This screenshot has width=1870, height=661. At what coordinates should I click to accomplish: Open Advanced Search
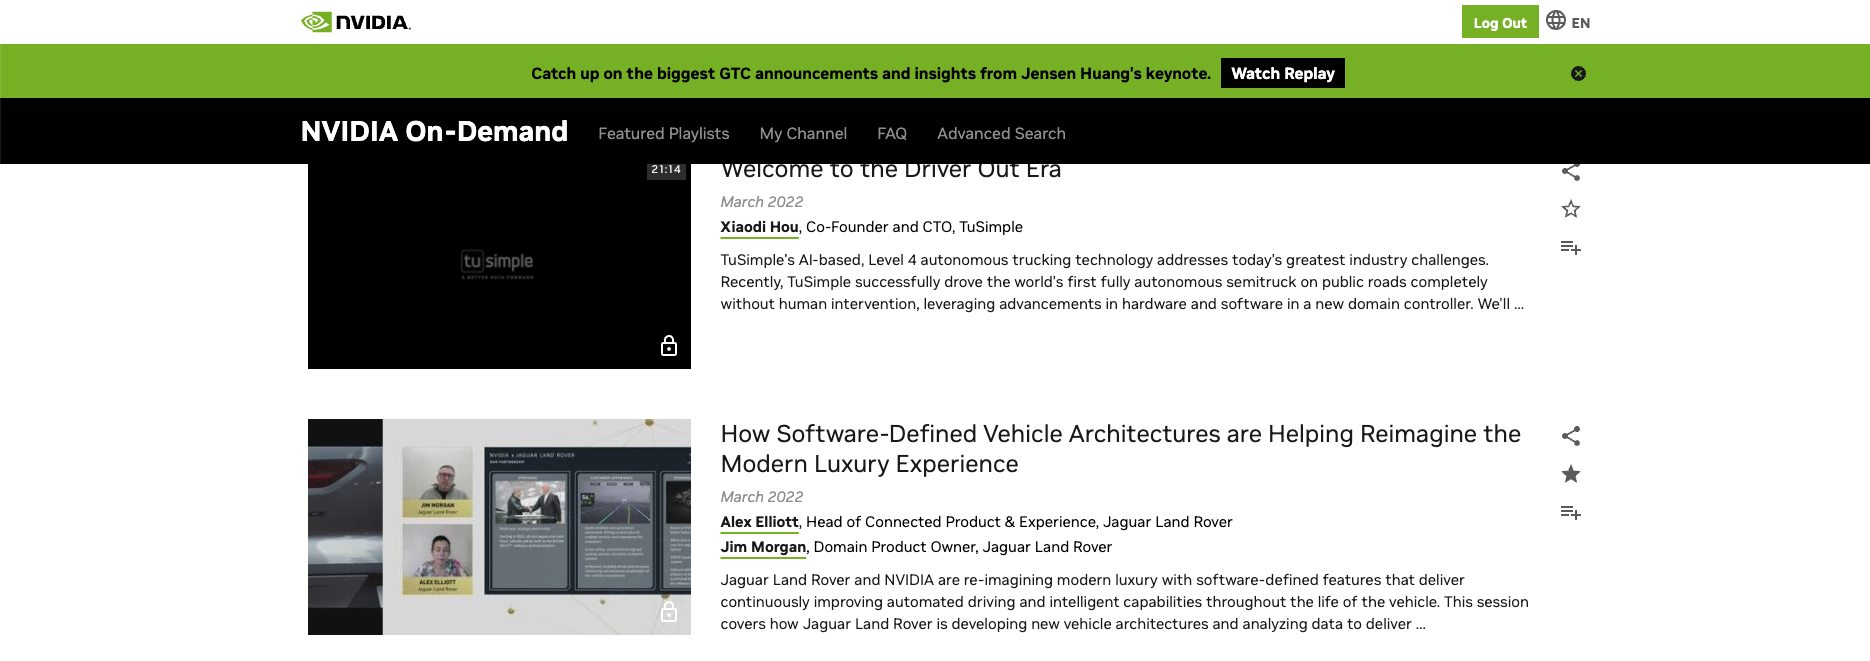click(x=1001, y=133)
